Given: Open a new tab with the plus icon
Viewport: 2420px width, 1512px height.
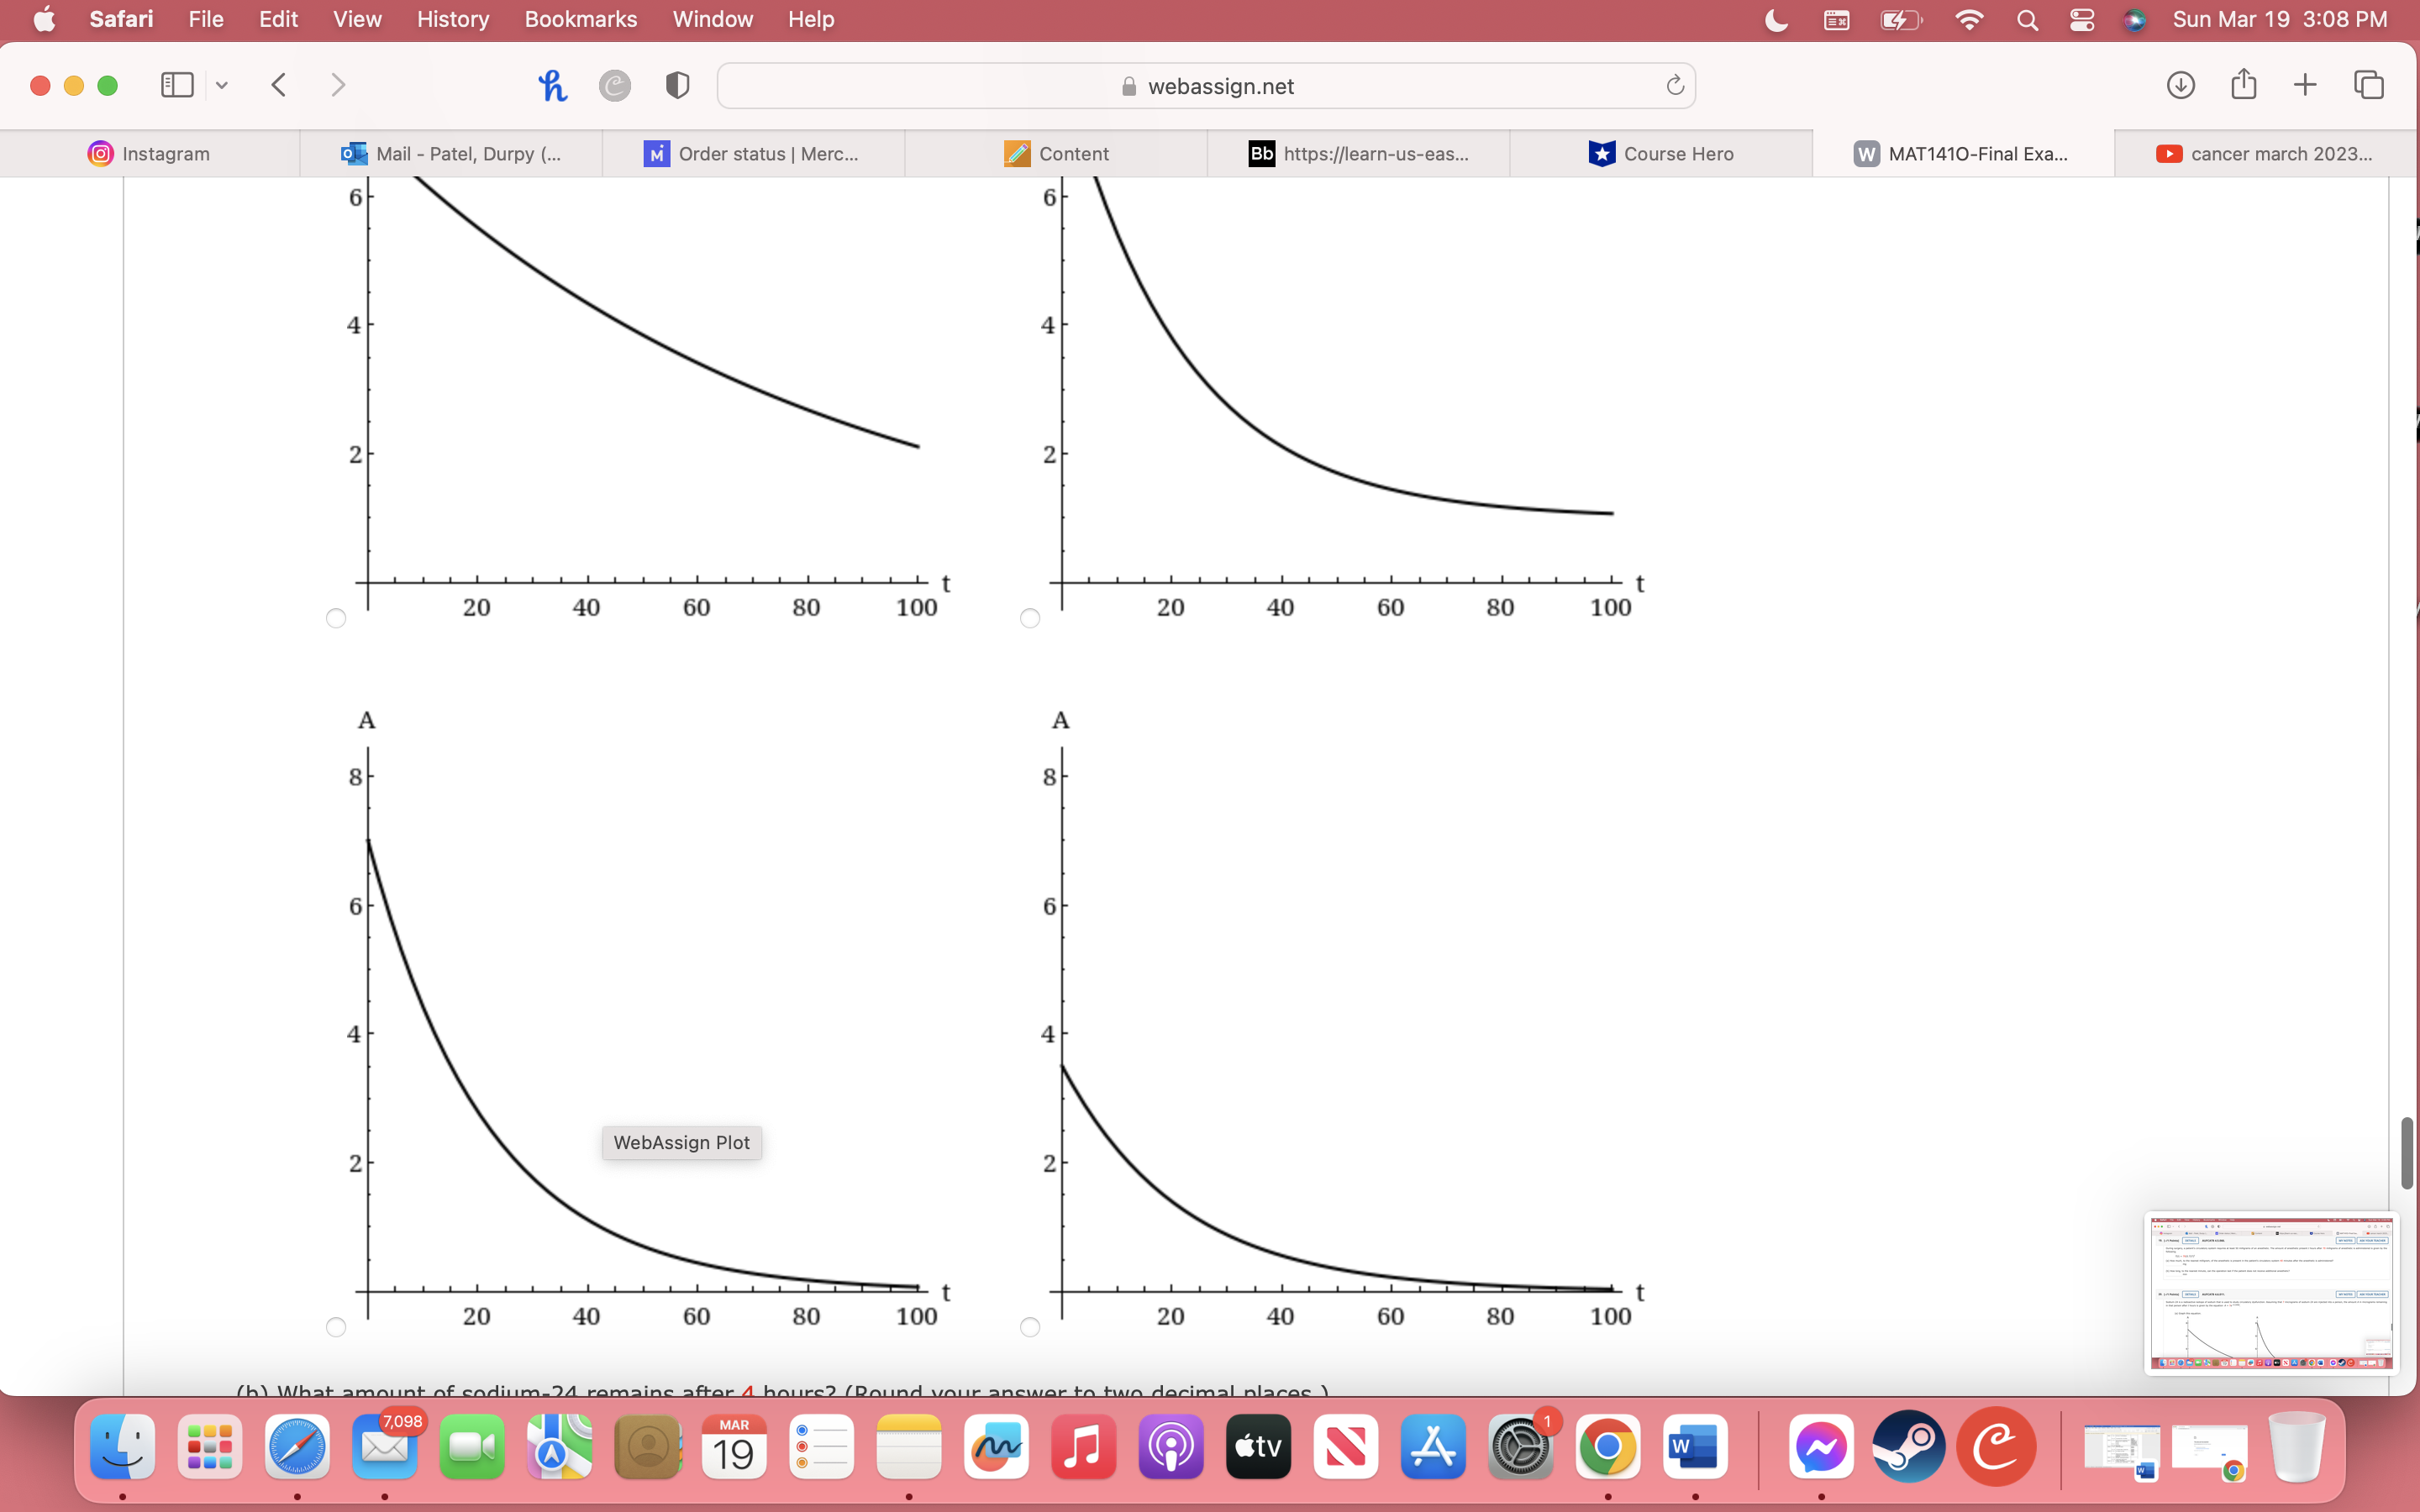Looking at the screenshot, I should (x=2305, y=85).
